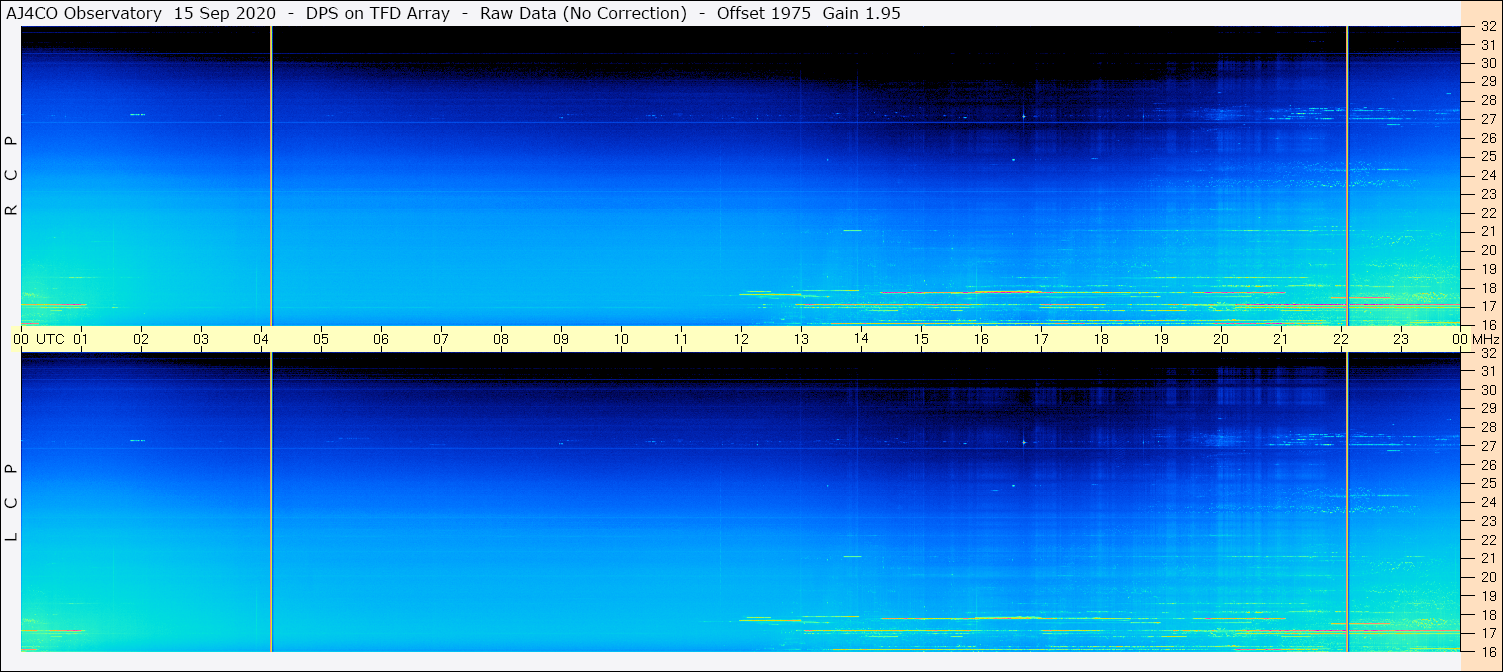Click "19" MHz on the RCP frequency scale
This screenshot has width=1503, height=672.
1488,269
